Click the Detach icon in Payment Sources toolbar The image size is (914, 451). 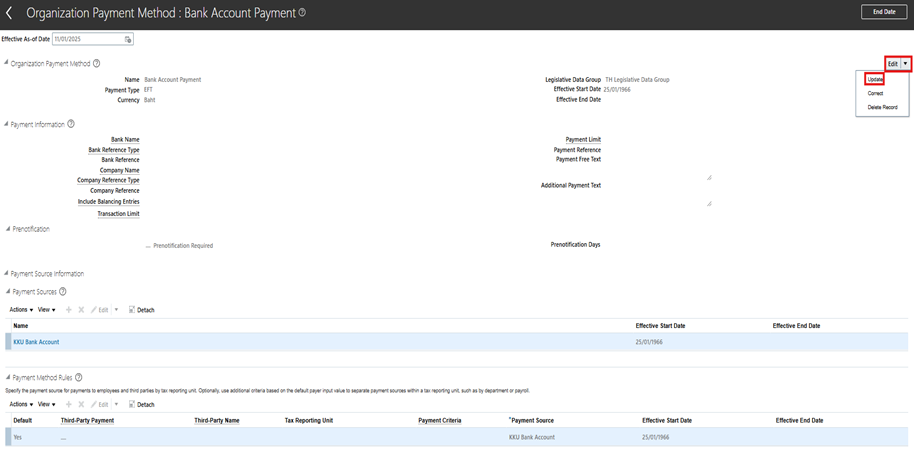point(141,310)
